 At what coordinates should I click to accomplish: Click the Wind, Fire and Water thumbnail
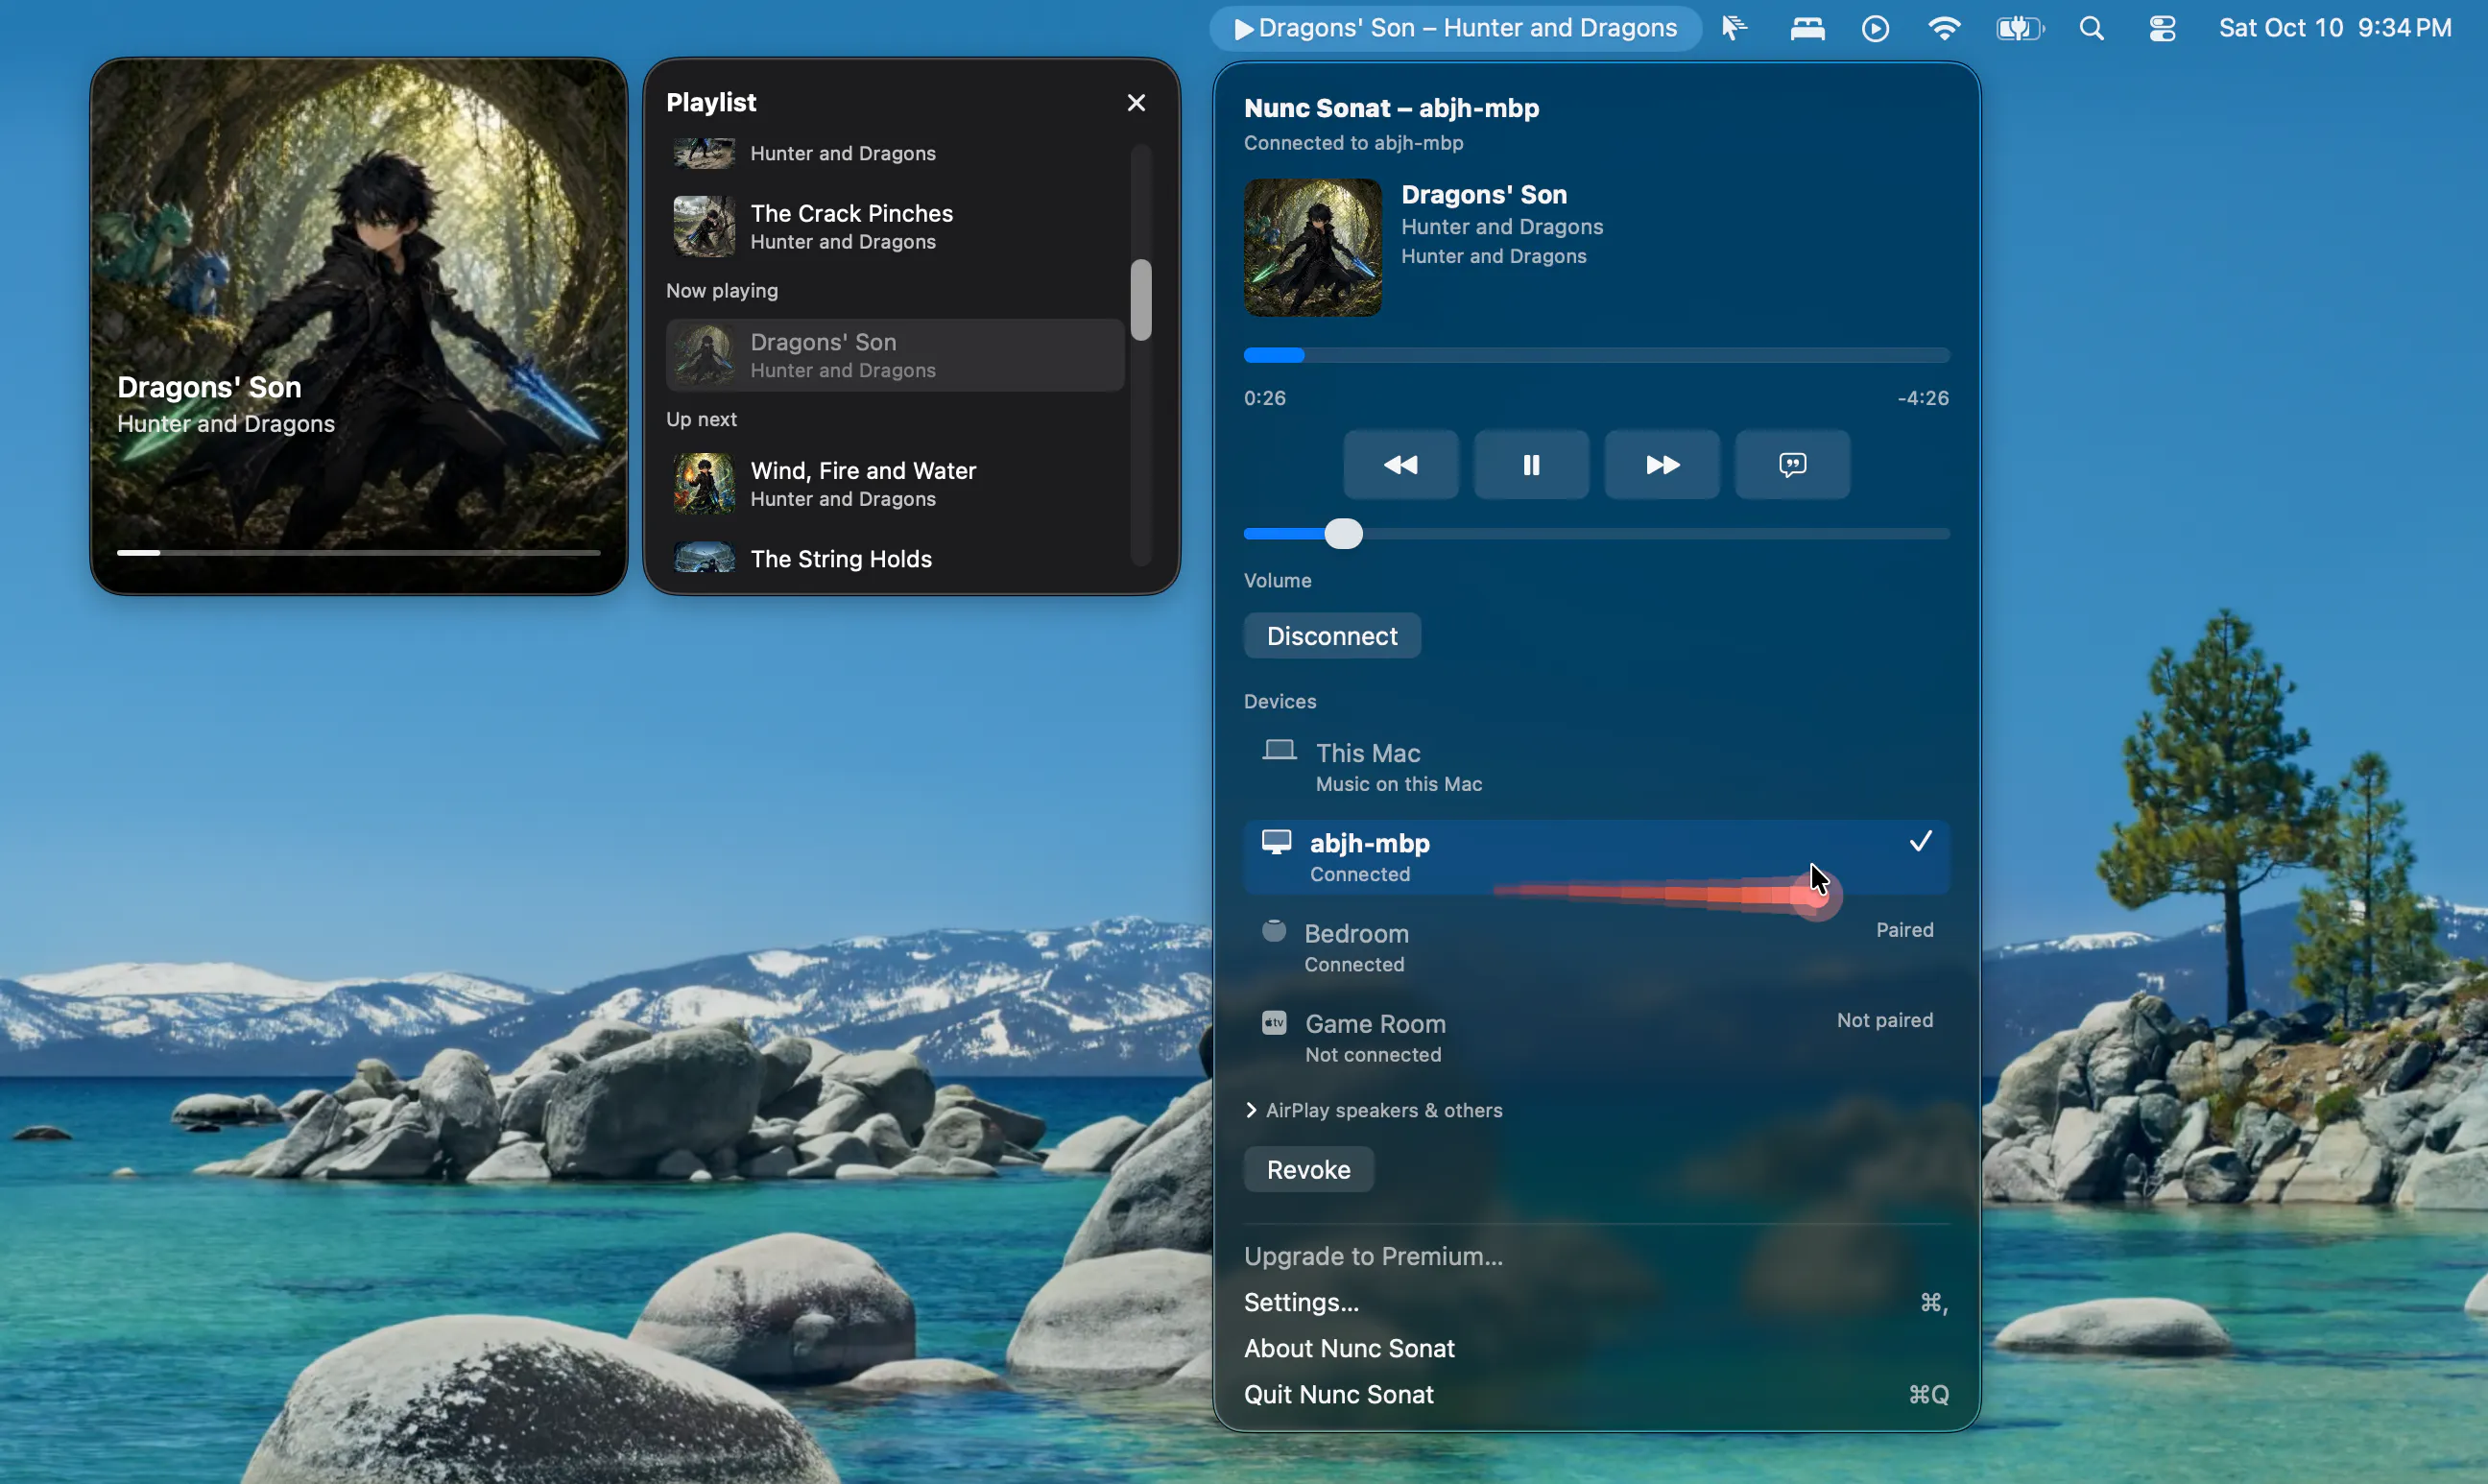[x=704, y=484]
